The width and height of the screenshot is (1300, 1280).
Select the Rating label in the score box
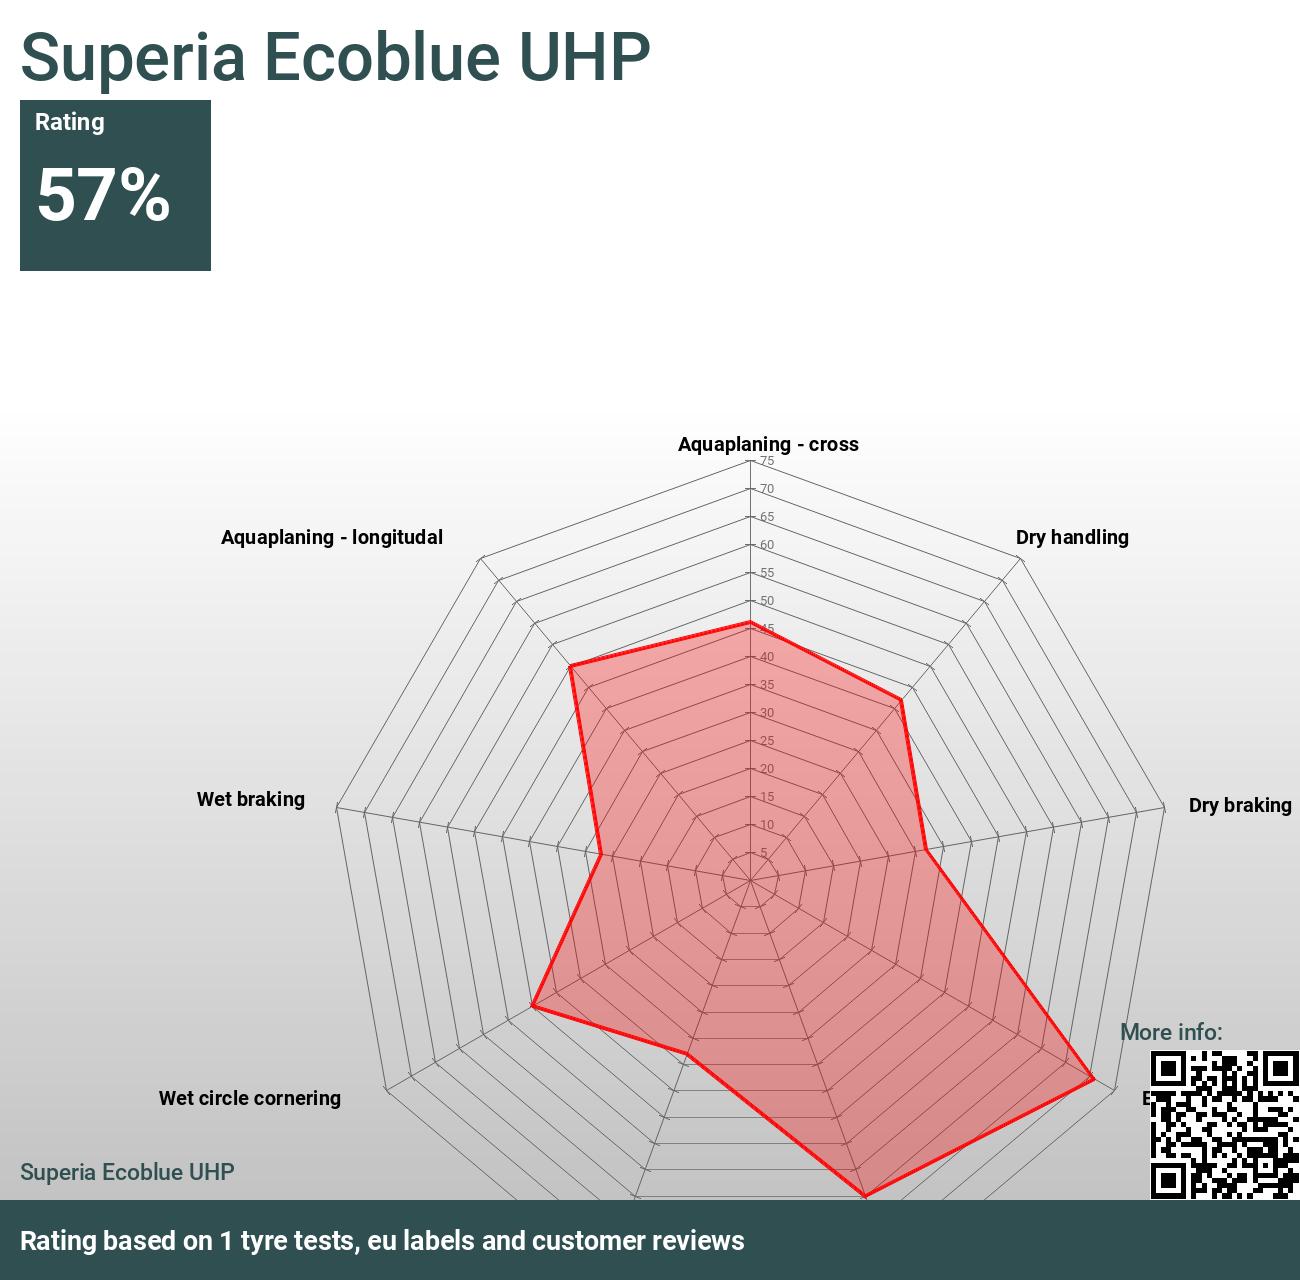click(x=69, y=122)
